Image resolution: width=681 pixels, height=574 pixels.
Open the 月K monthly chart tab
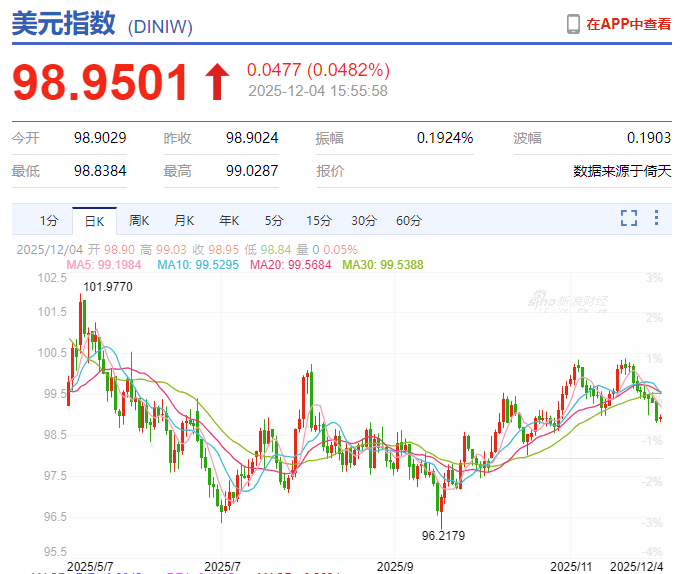(x=184, y=220)
